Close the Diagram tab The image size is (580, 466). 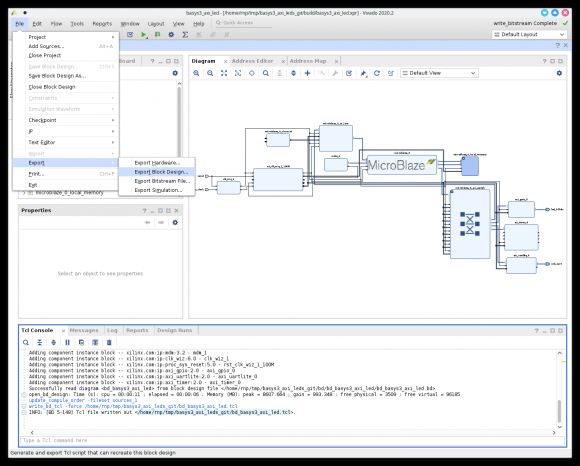[x=225, y=61]
